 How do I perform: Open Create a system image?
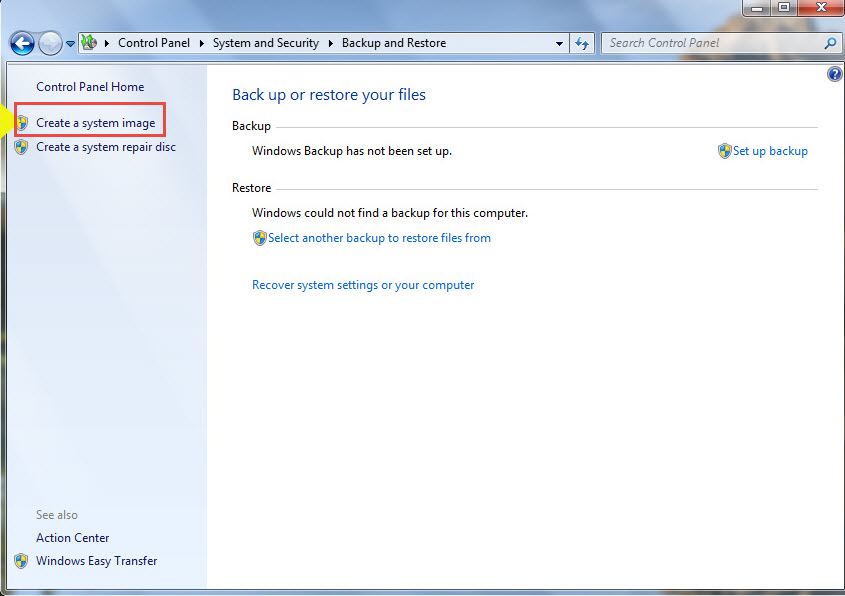tap(95, 123)
